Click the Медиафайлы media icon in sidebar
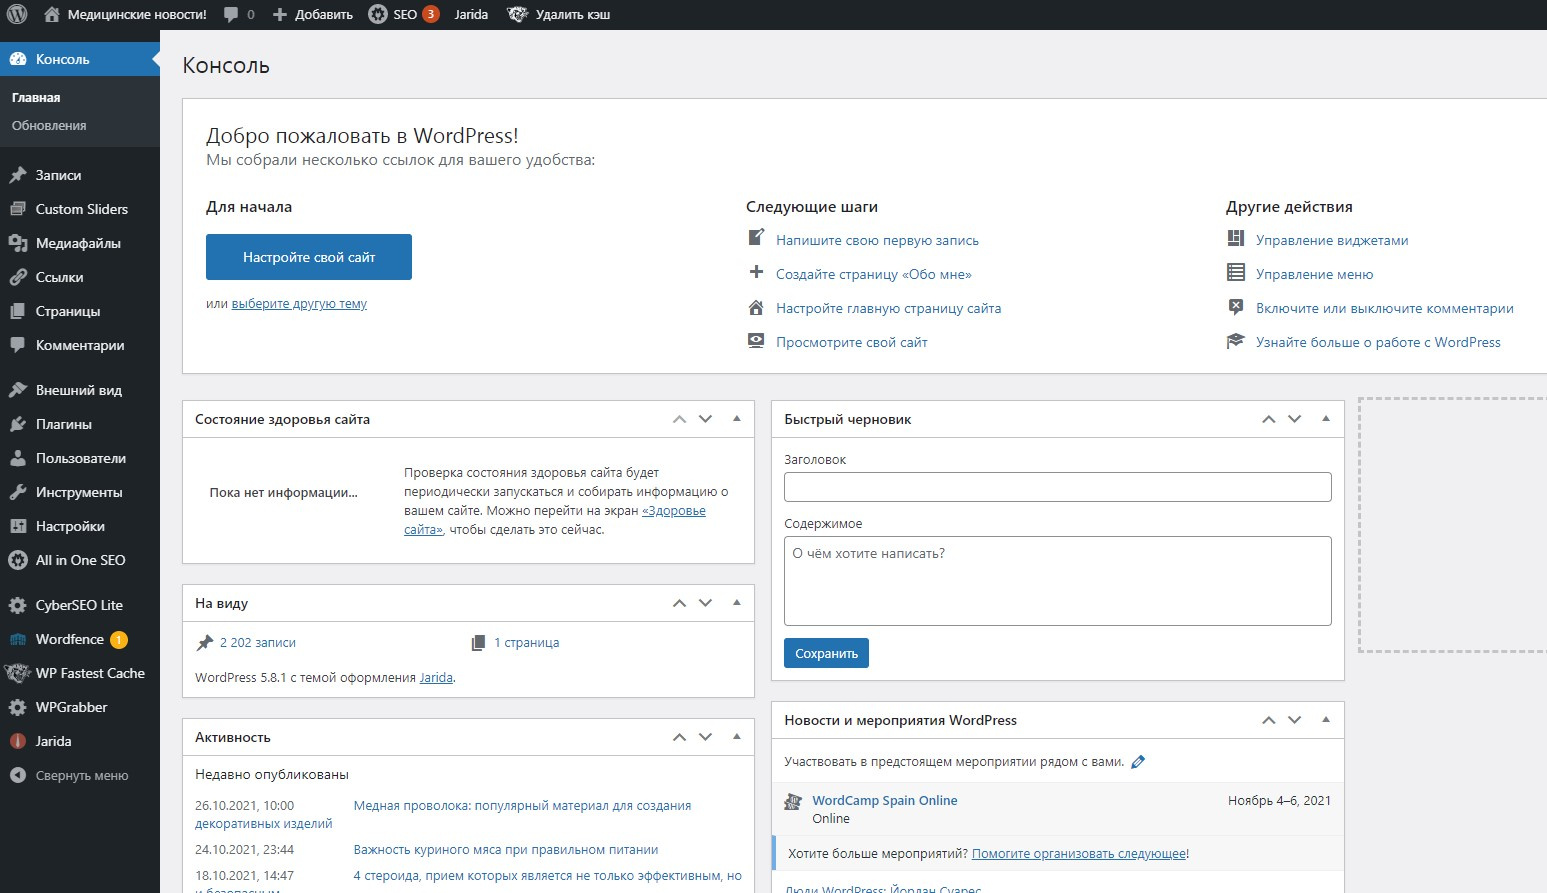Image resolution: width=1547 pixels, height=893 pixels. pyautogui.click(x=18, y=243)
